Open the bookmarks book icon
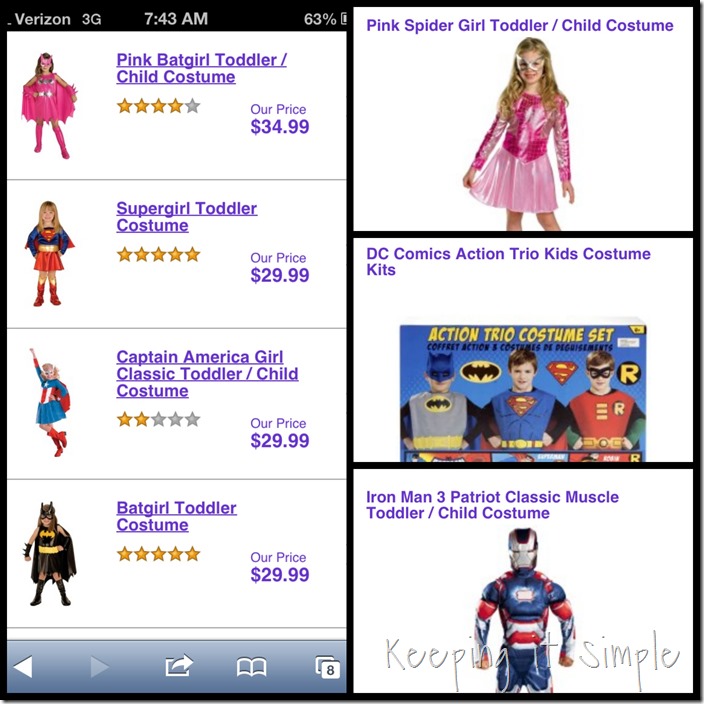Viewport: 704px width, 704px height. (251, 667)
